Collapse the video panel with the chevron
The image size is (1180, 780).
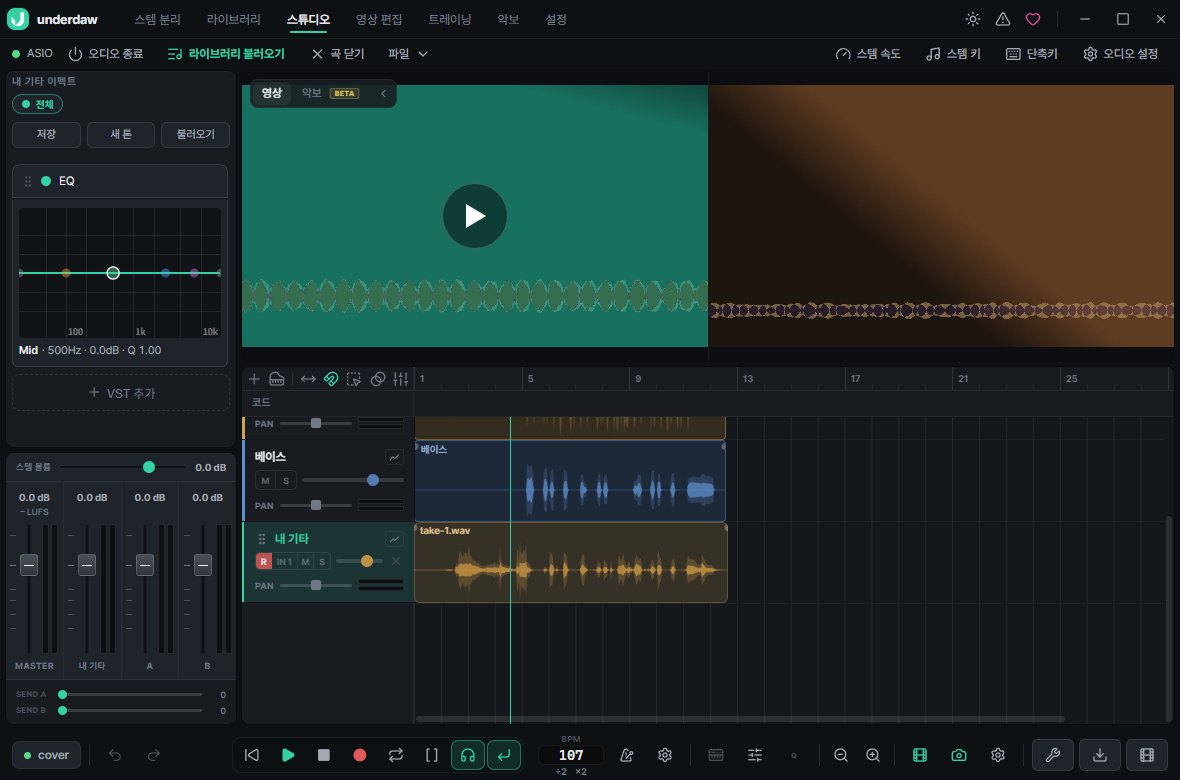(x=383, y=93)
